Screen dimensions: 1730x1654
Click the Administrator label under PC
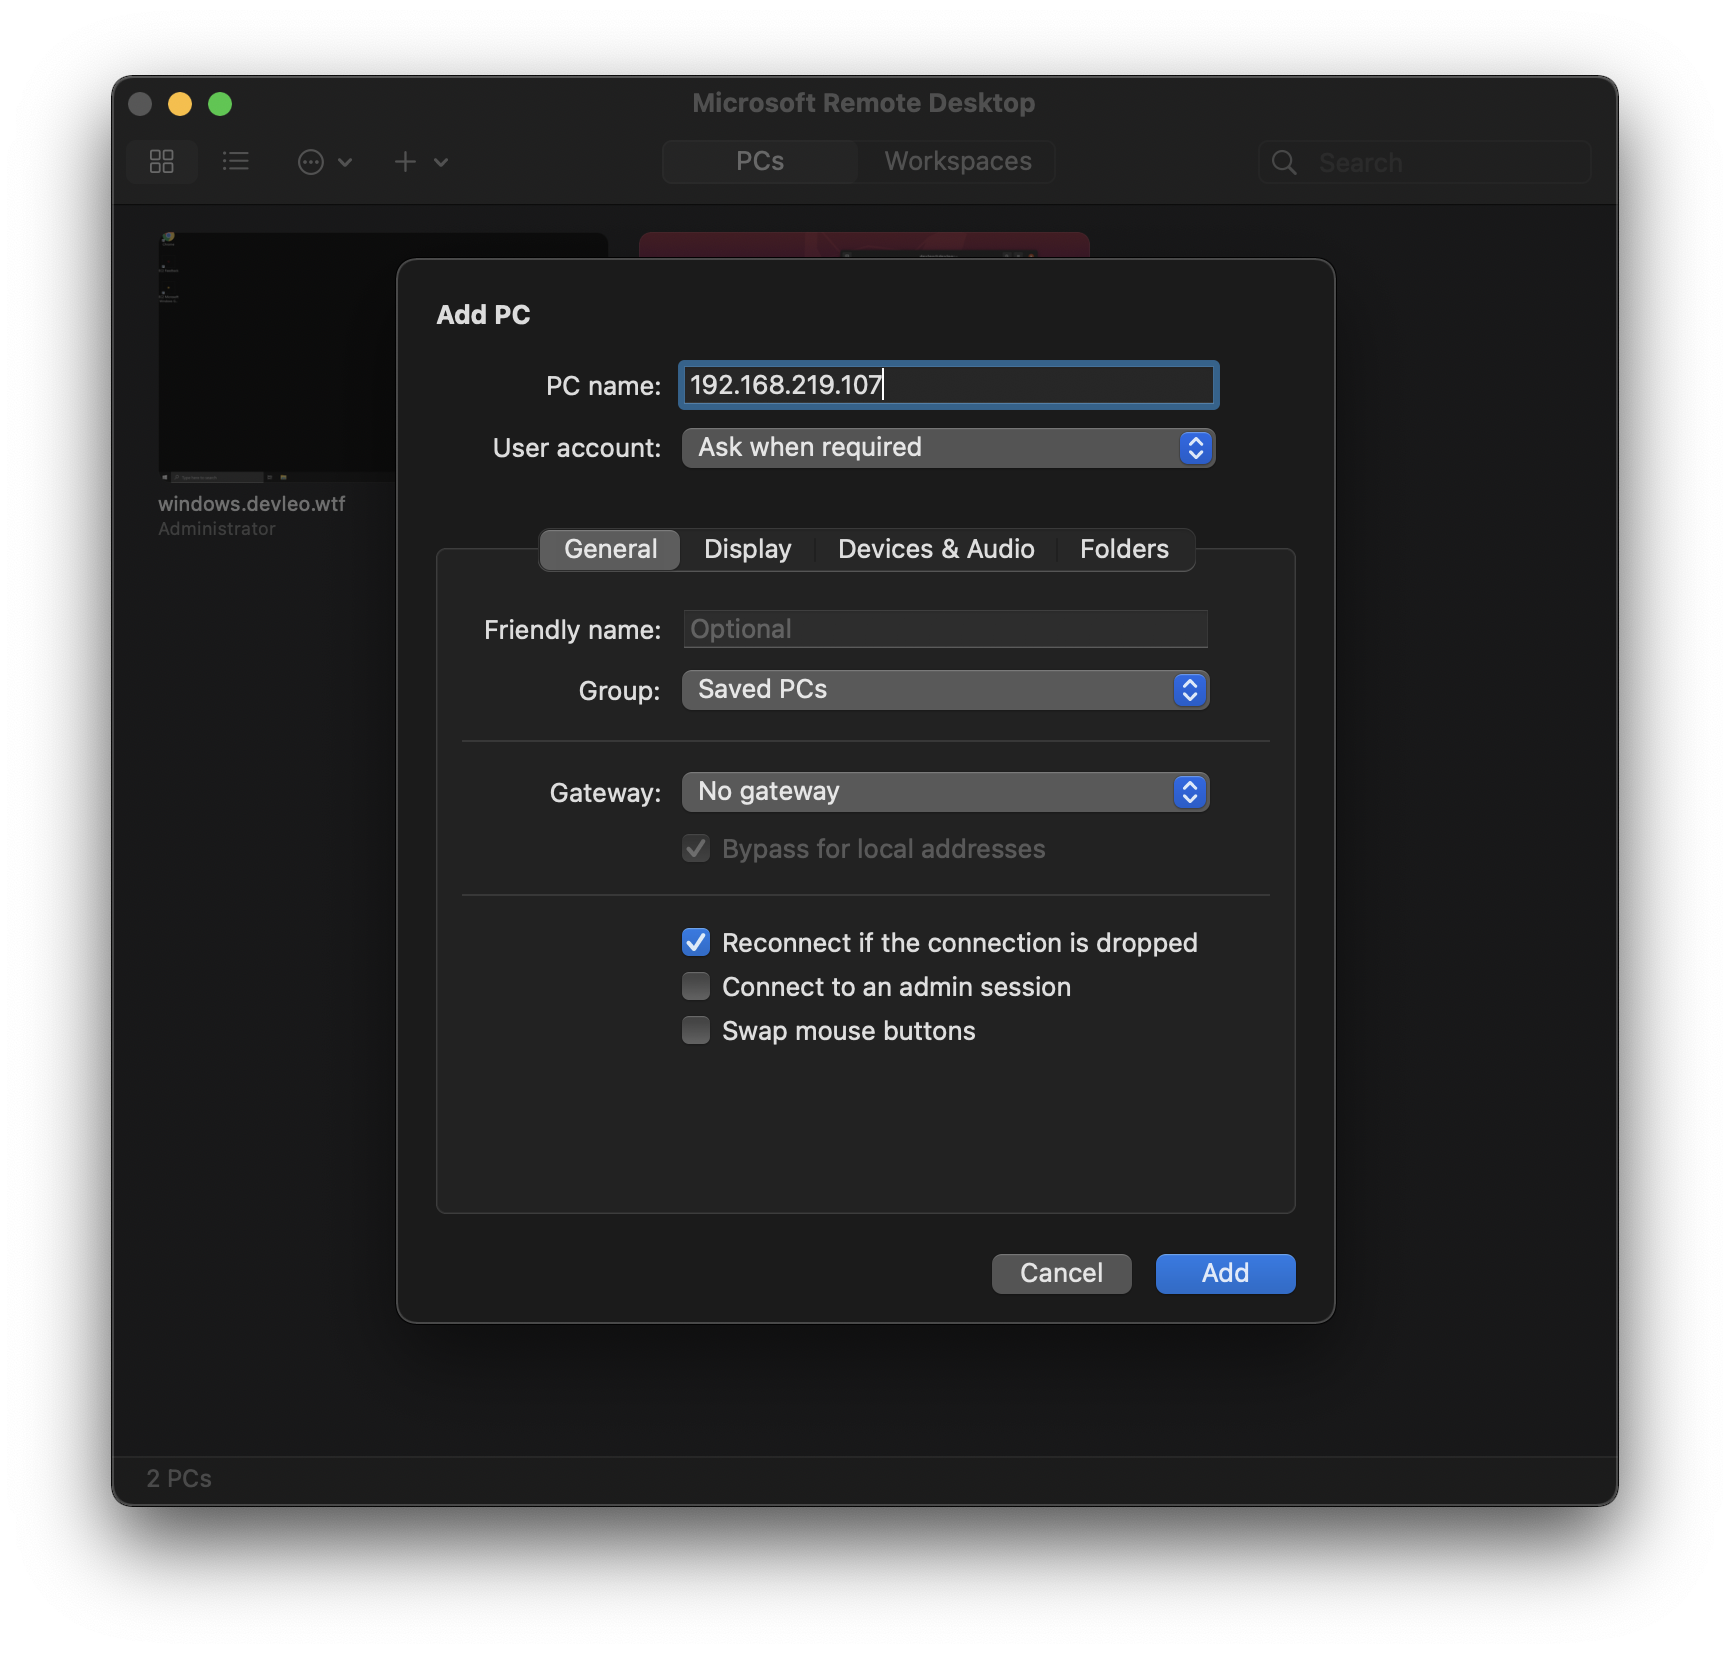tap(217, 529)
